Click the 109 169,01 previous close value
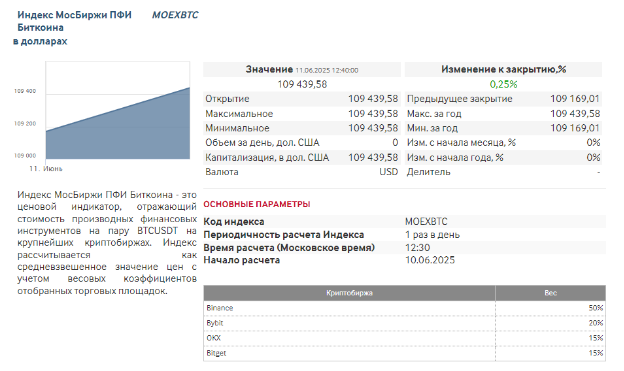Screen dimensions: 624x371 pos(575,99)
